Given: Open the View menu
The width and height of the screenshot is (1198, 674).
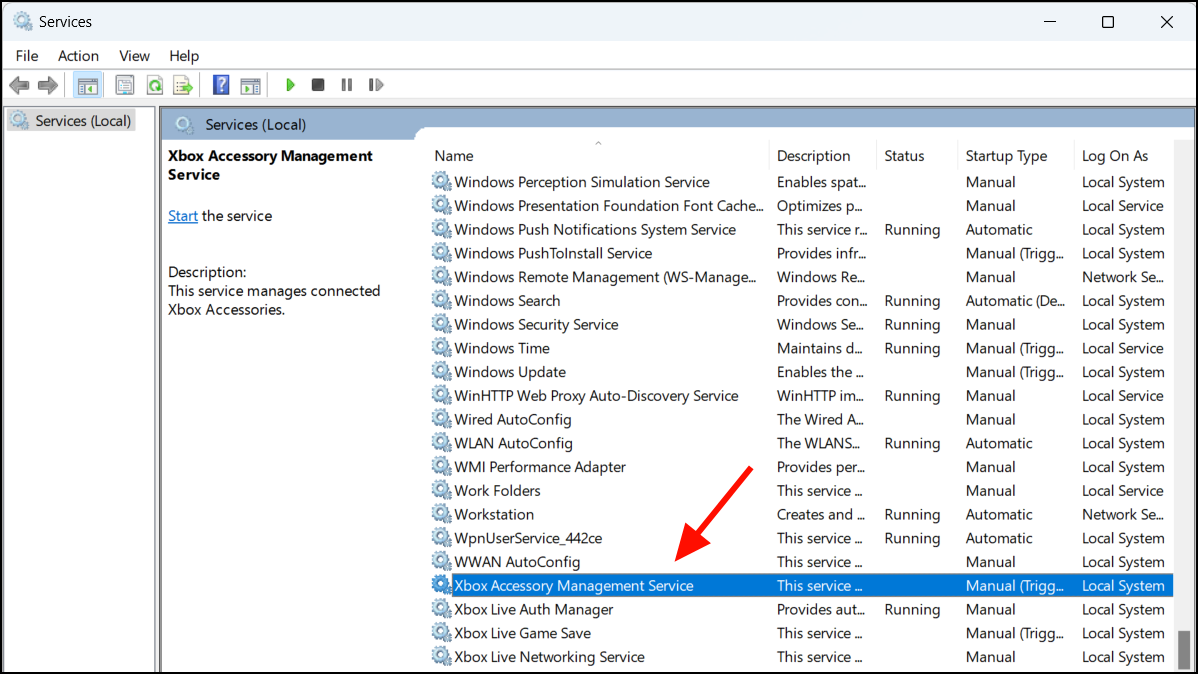Looking at the screenshot, I should point(134,56).
